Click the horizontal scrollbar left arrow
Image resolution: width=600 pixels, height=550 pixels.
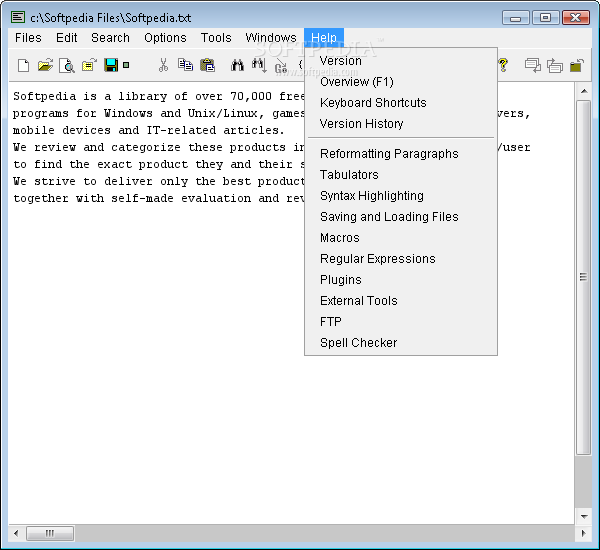16,534
